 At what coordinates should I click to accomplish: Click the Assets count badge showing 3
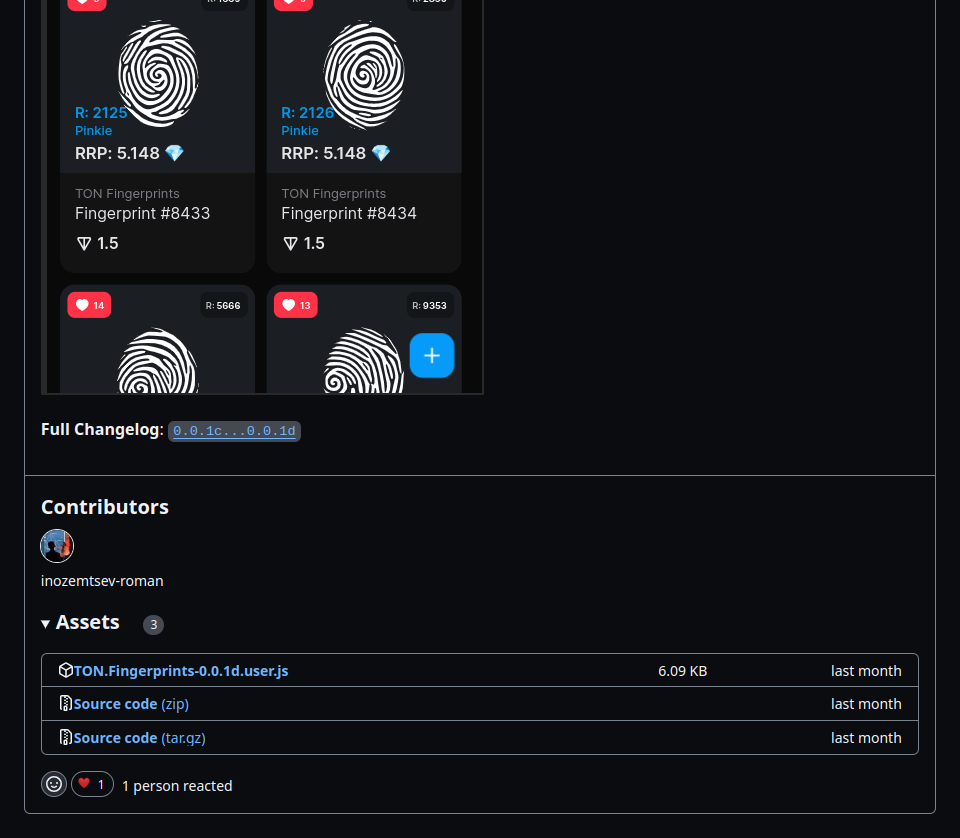[x=154, y=624]
